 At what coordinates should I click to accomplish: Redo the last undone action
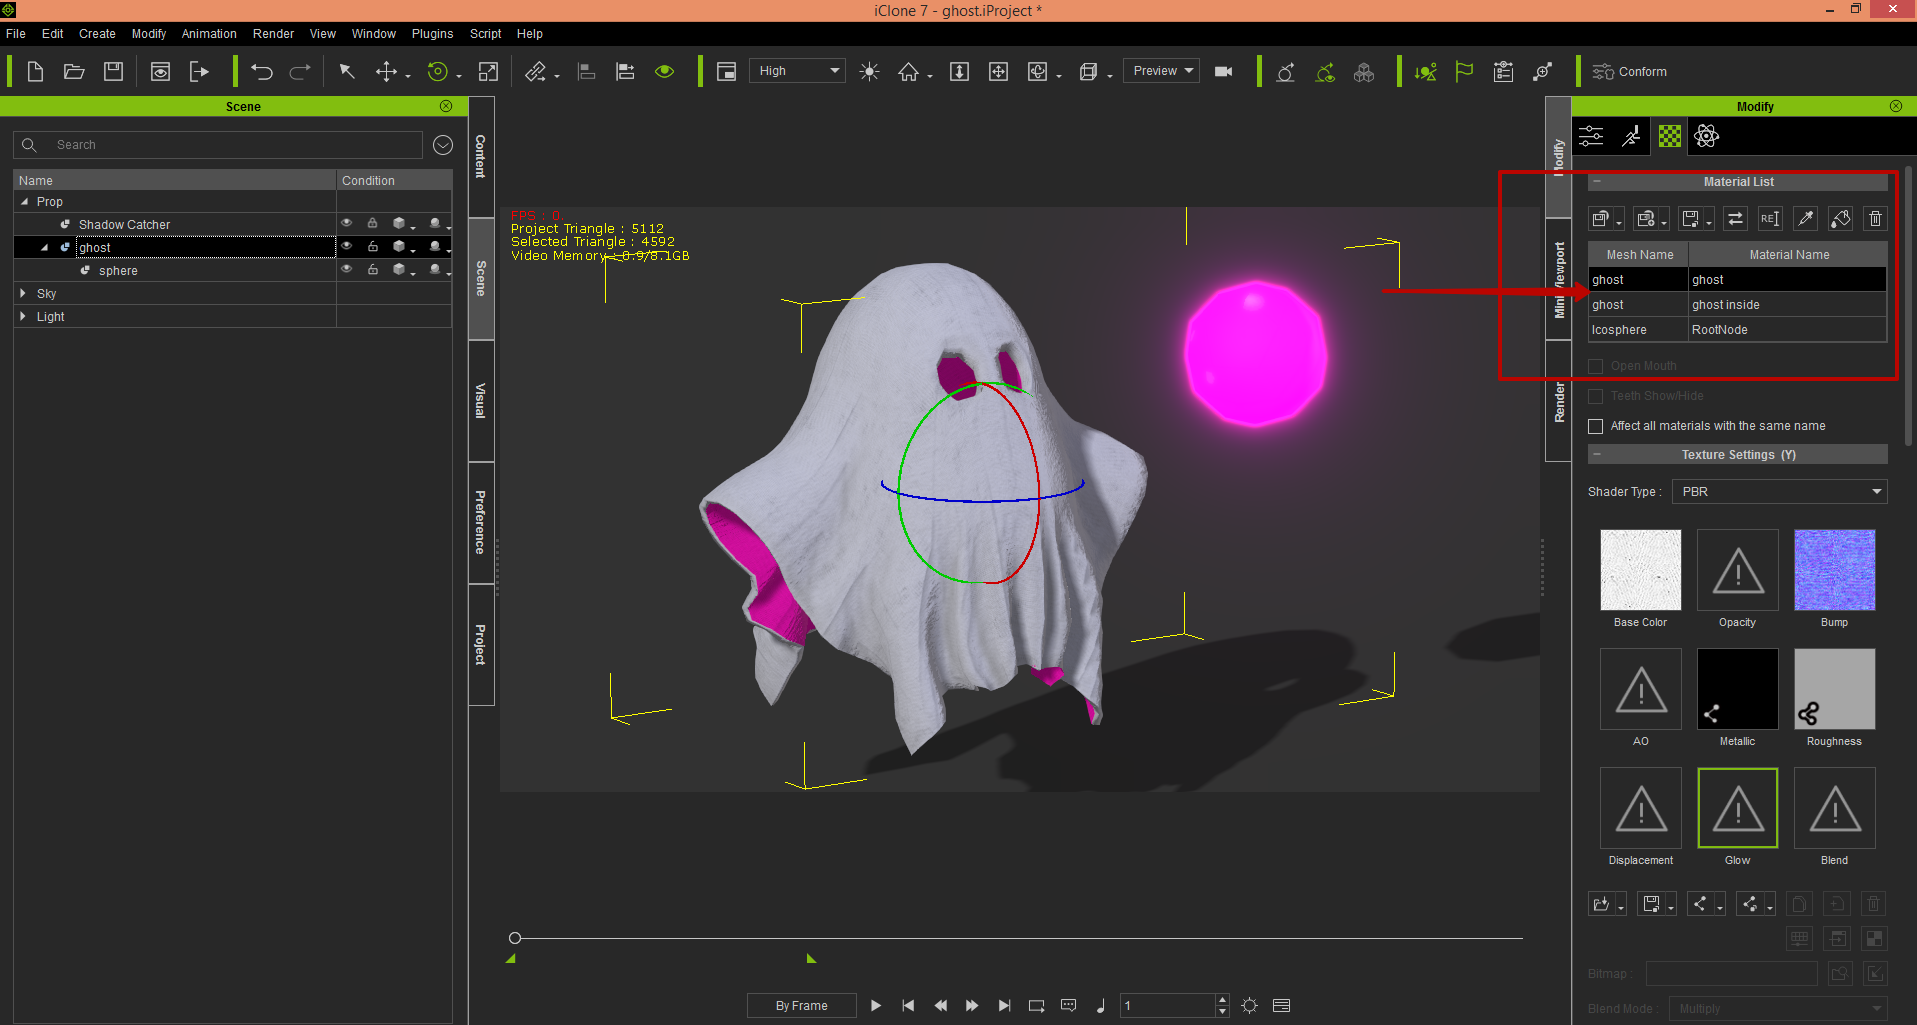(x=299, y=71)
